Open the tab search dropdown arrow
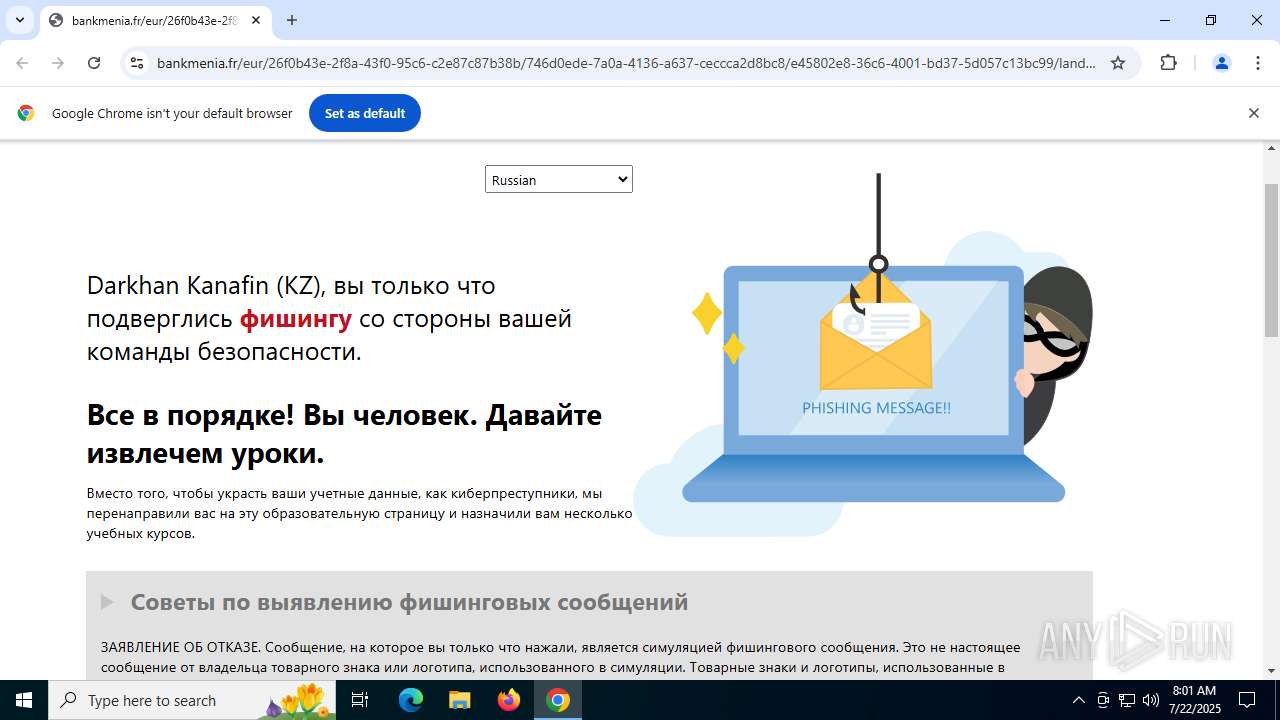 19,20
